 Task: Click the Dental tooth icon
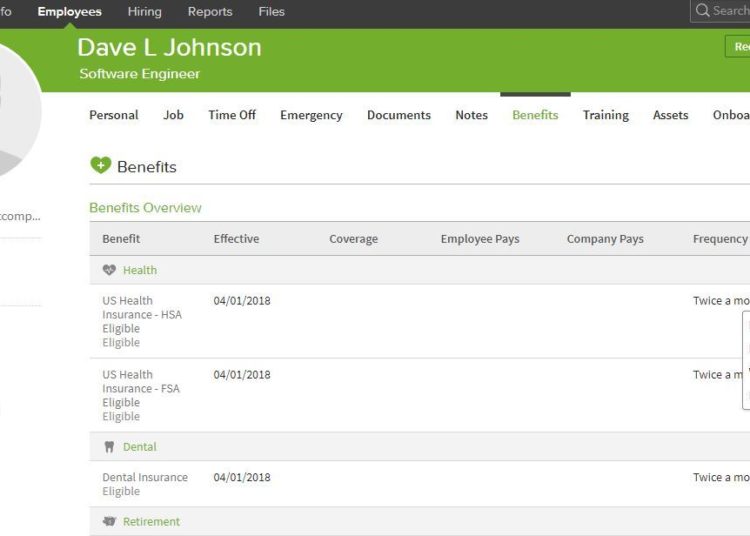[109, 447]
